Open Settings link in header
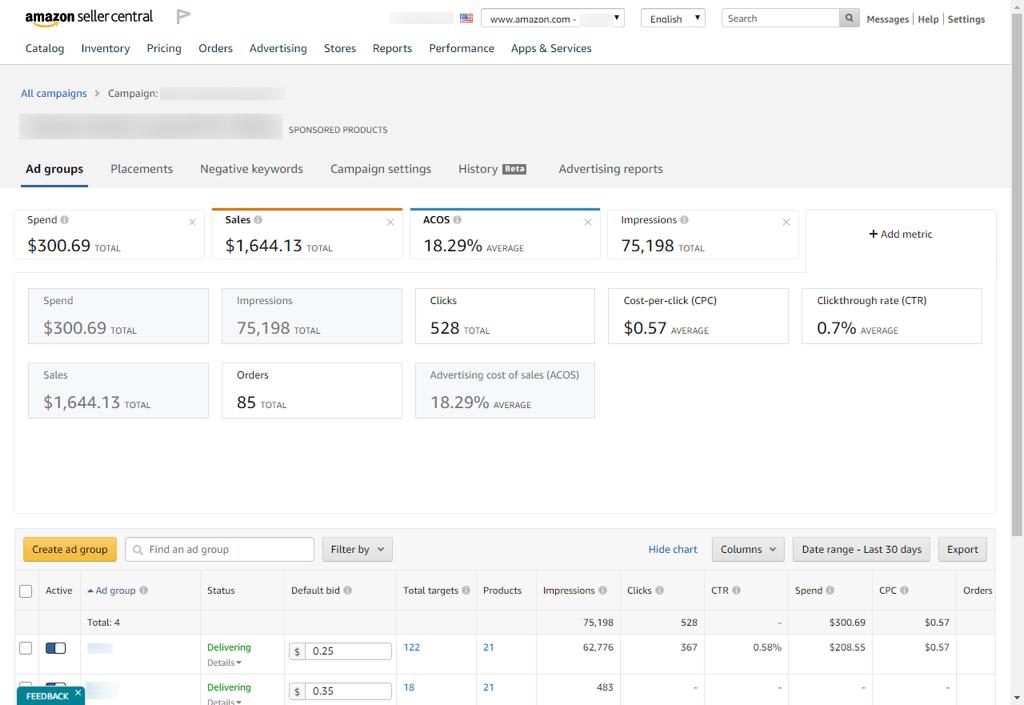The height and width of the screenshot is (705, 1024). (x=966, y=19)
